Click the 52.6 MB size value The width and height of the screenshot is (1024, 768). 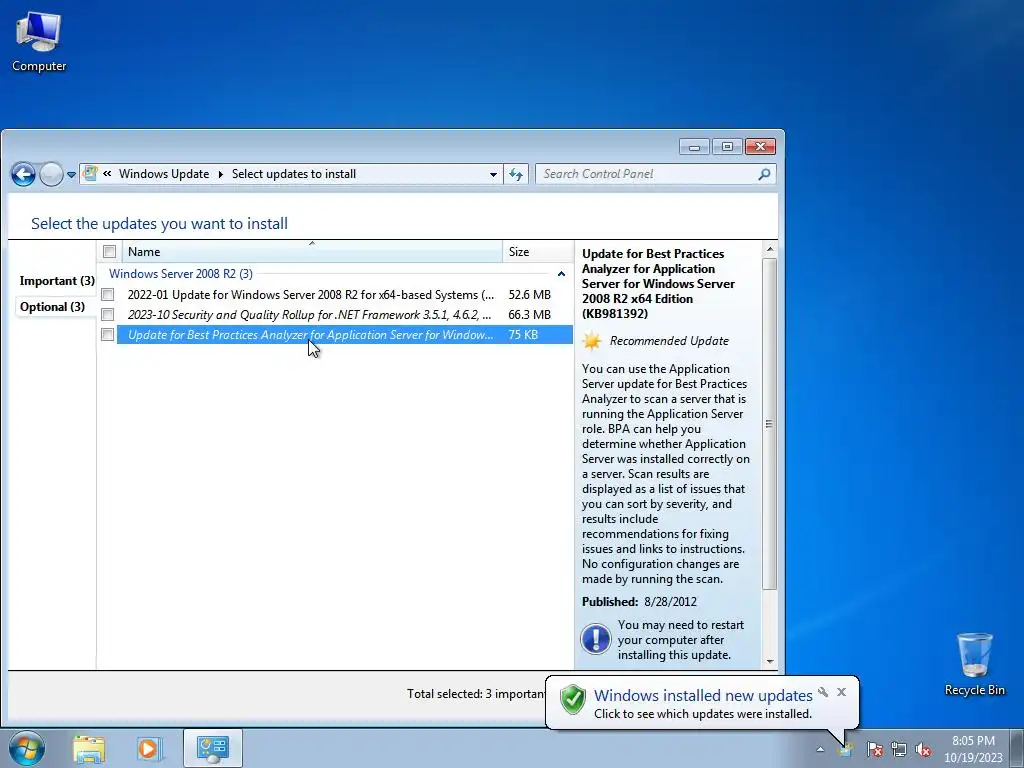point(530,295)
